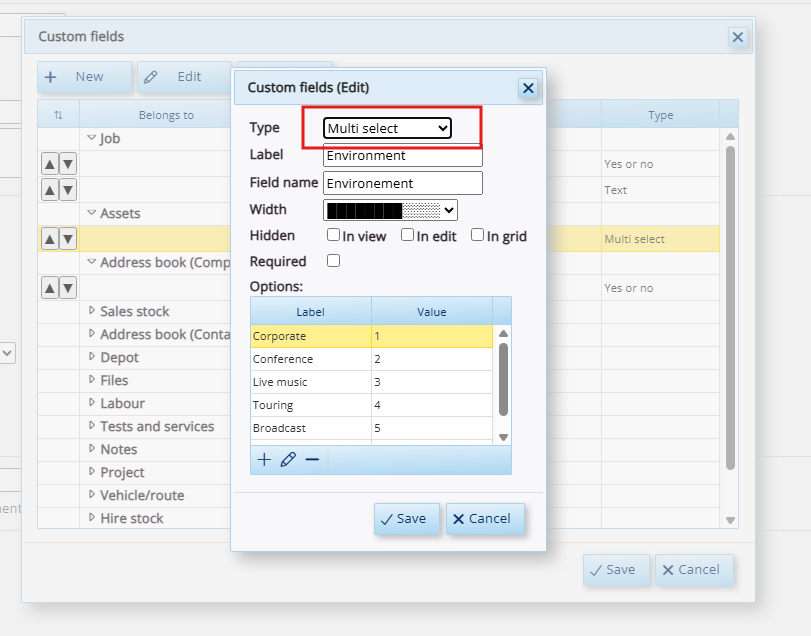Expand the Vehicle/route group
The width and height of the screenshot is (811, 636).
coord(92,494)
